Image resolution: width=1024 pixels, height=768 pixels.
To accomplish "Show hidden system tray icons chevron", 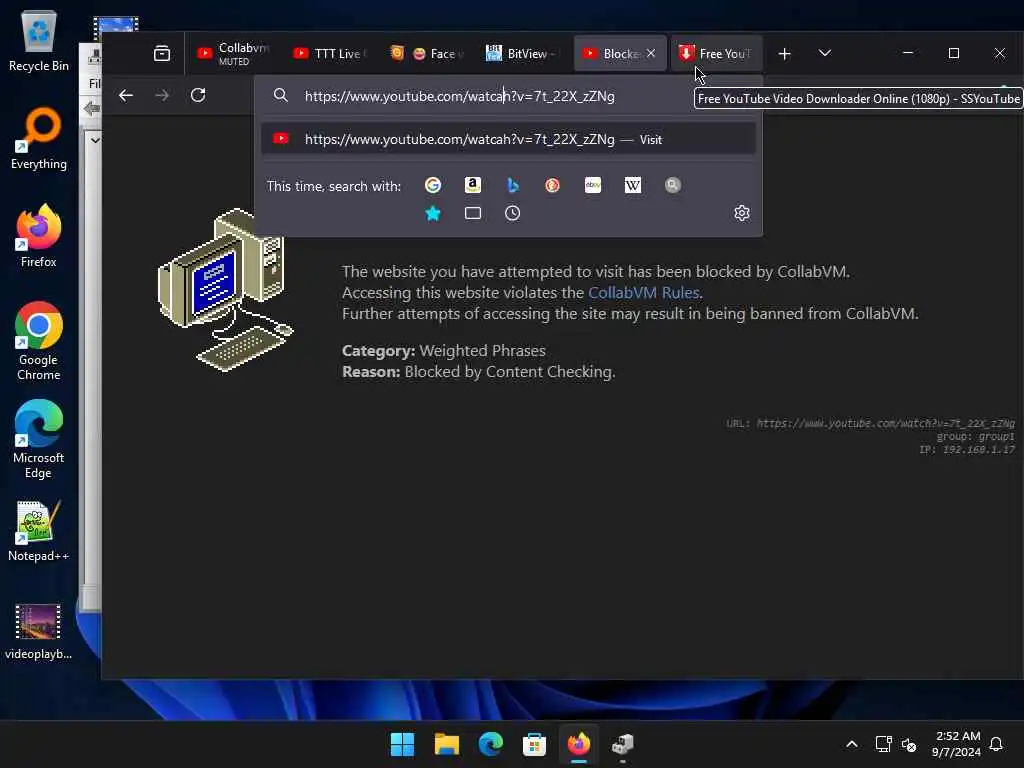I will [x=852, y=744].
